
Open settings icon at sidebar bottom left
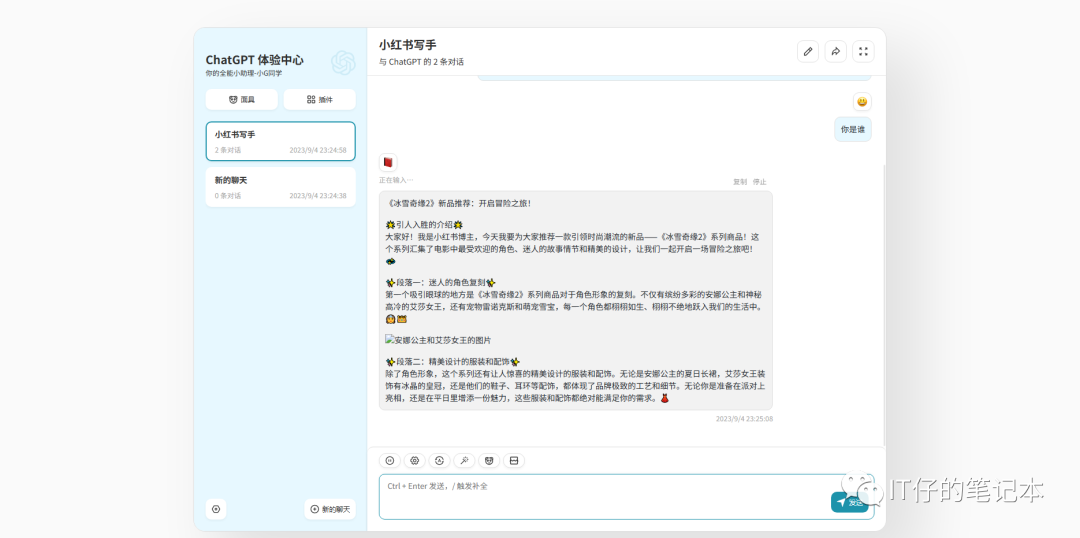point(216,509)
